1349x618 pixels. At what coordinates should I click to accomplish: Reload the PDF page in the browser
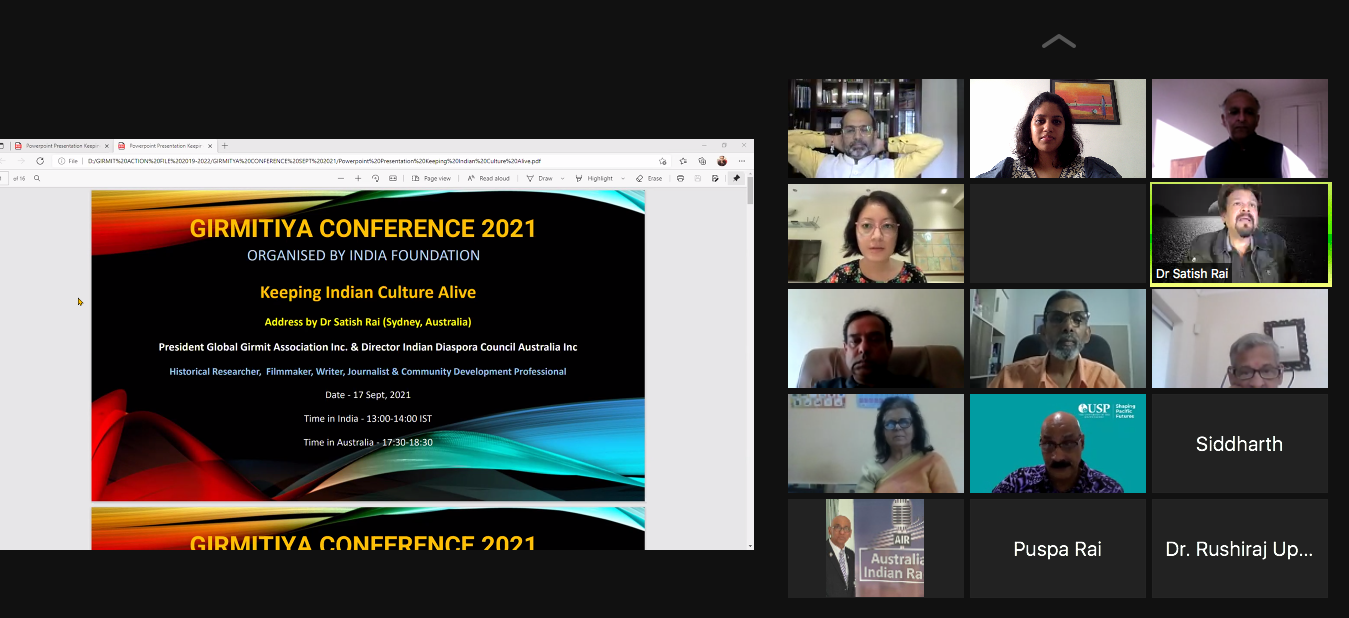(40, 161)
